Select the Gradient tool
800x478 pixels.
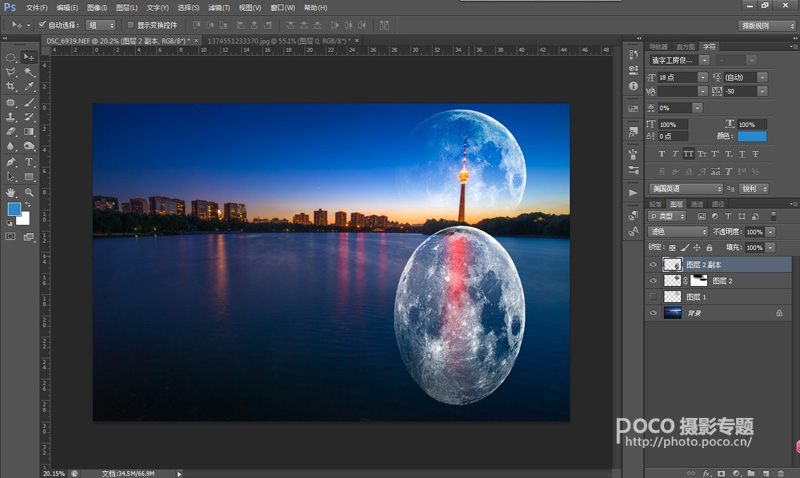tap(29, 132)
